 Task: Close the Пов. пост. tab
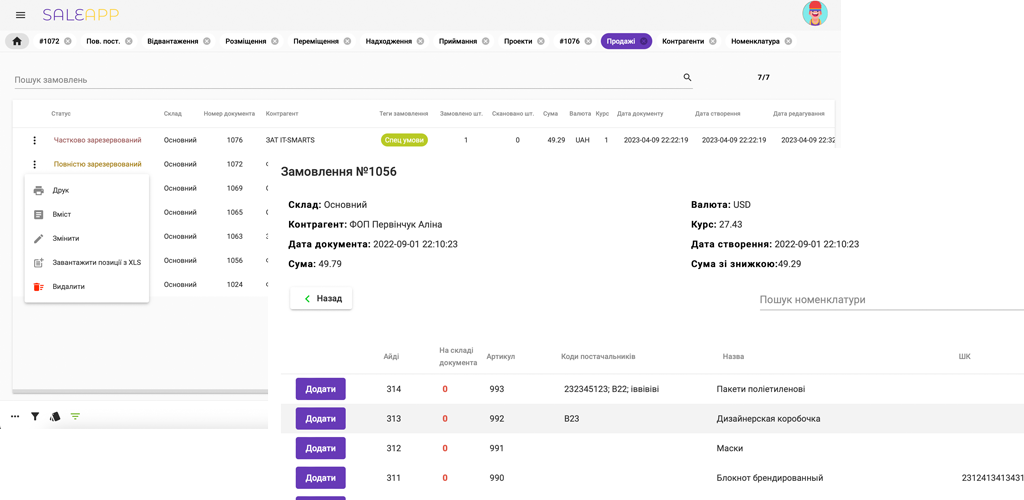click(129, 41)
